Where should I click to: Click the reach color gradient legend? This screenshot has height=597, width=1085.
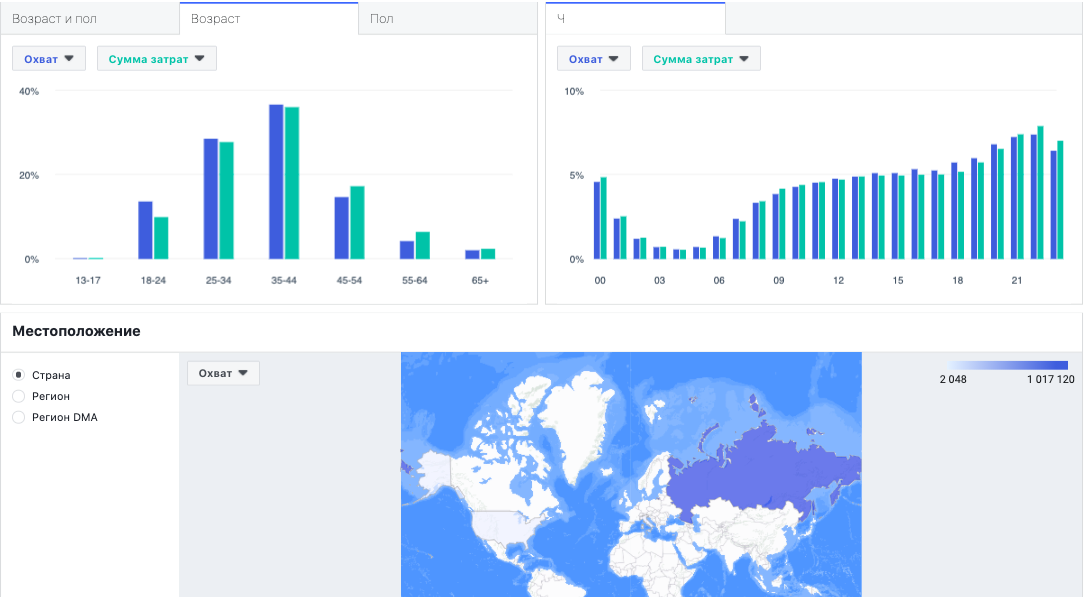click(1008, 365)
